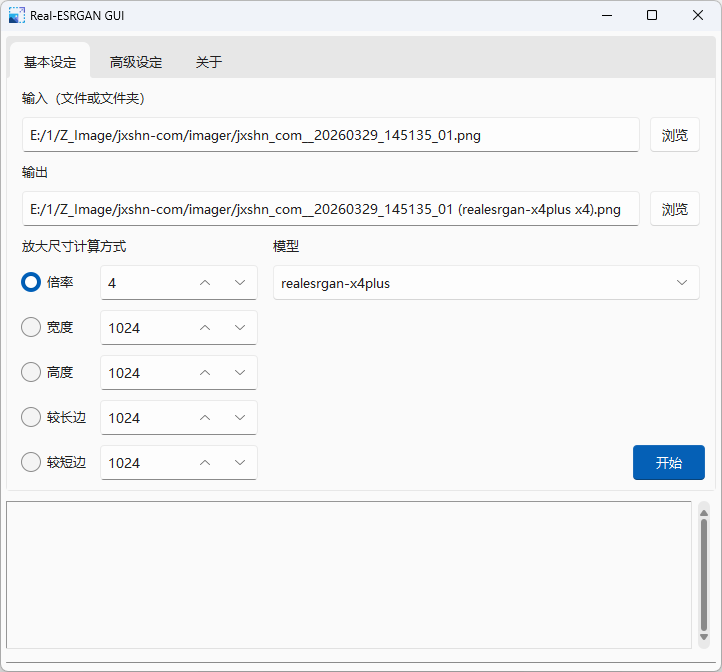Image resolution: width=722 pixels, height=672 pixels.
Task: Increase the 宽度 value with up arrow
Action: click(x=205, y=328)
